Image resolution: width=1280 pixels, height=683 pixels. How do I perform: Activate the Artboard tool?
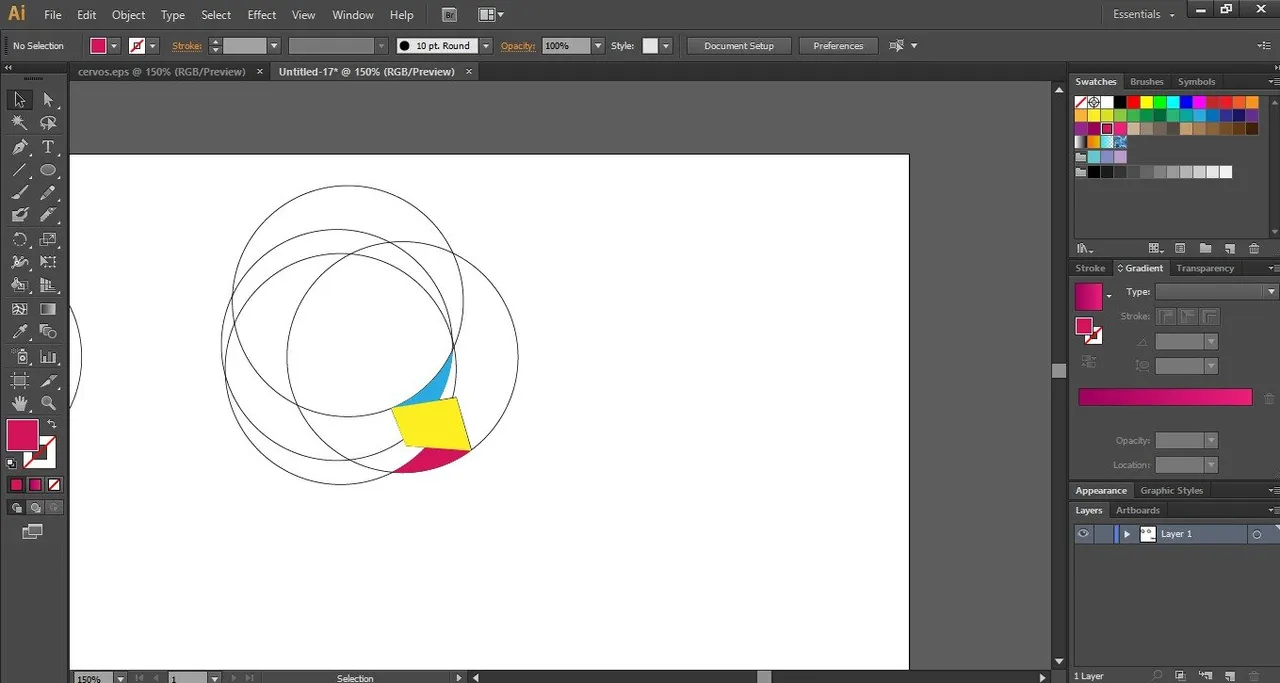[x=19, y=380]
